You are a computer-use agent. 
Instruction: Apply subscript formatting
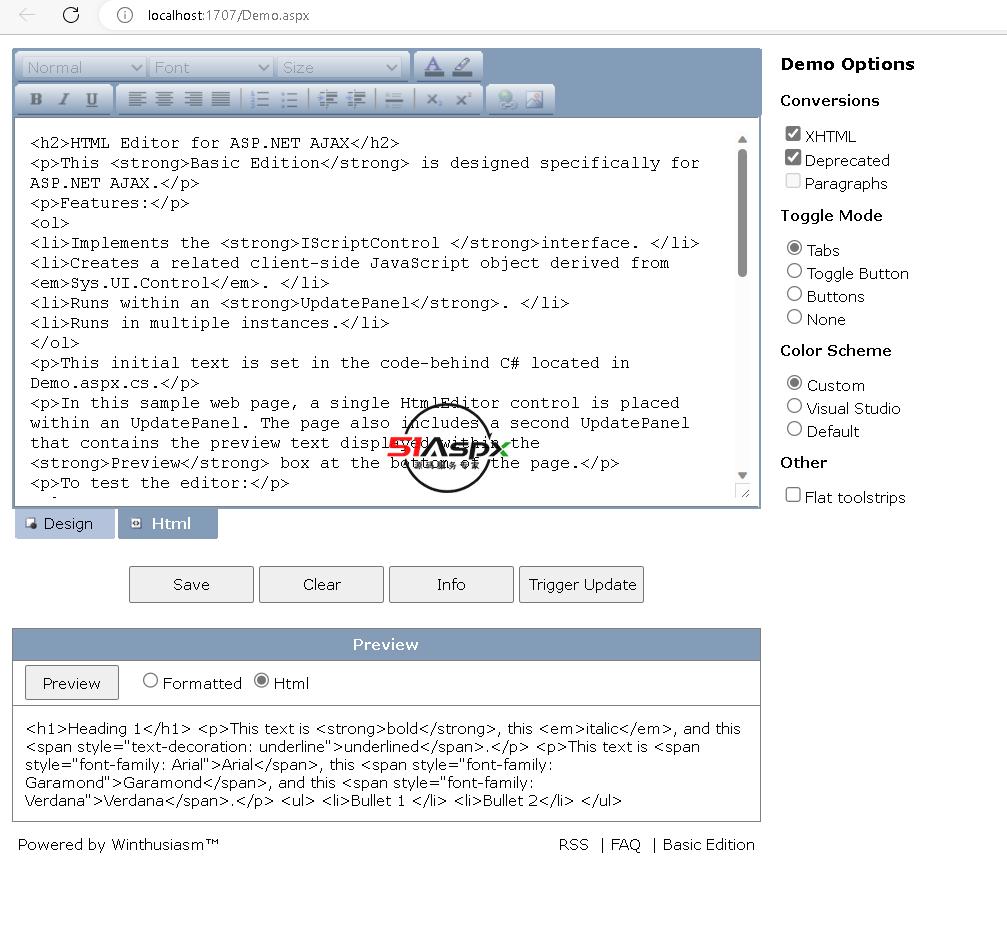click(x=433, y=100)
